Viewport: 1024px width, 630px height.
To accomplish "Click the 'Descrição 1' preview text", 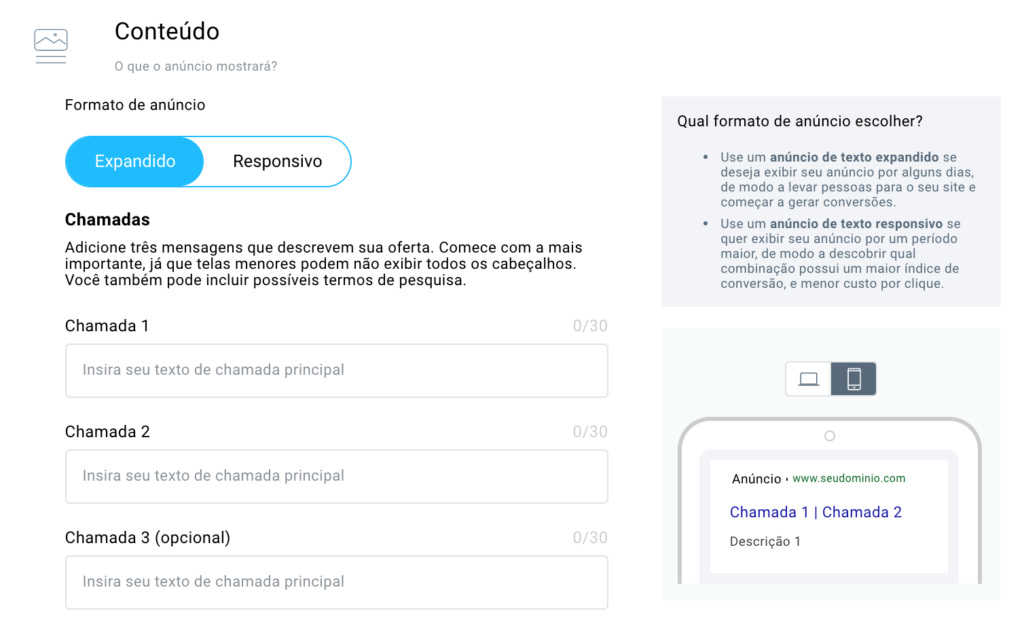I will coord(765,541).
